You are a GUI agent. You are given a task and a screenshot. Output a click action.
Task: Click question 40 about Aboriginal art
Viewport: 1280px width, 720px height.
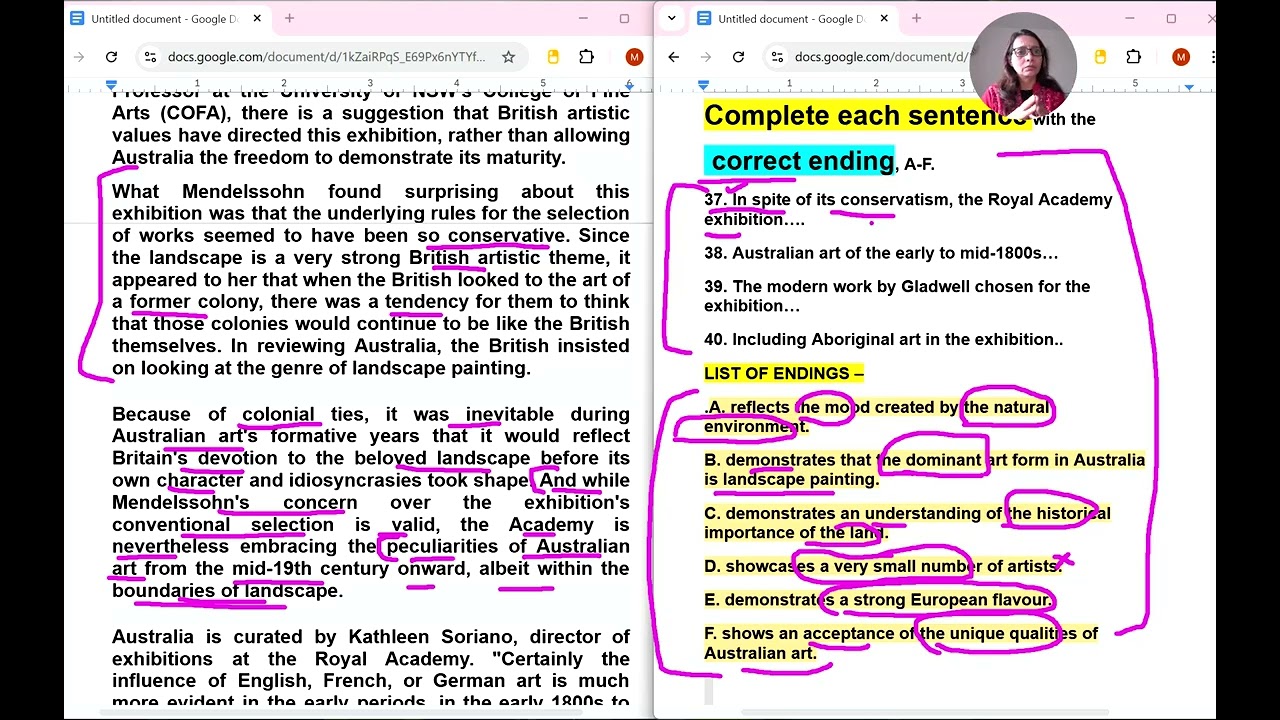point(883,339)
